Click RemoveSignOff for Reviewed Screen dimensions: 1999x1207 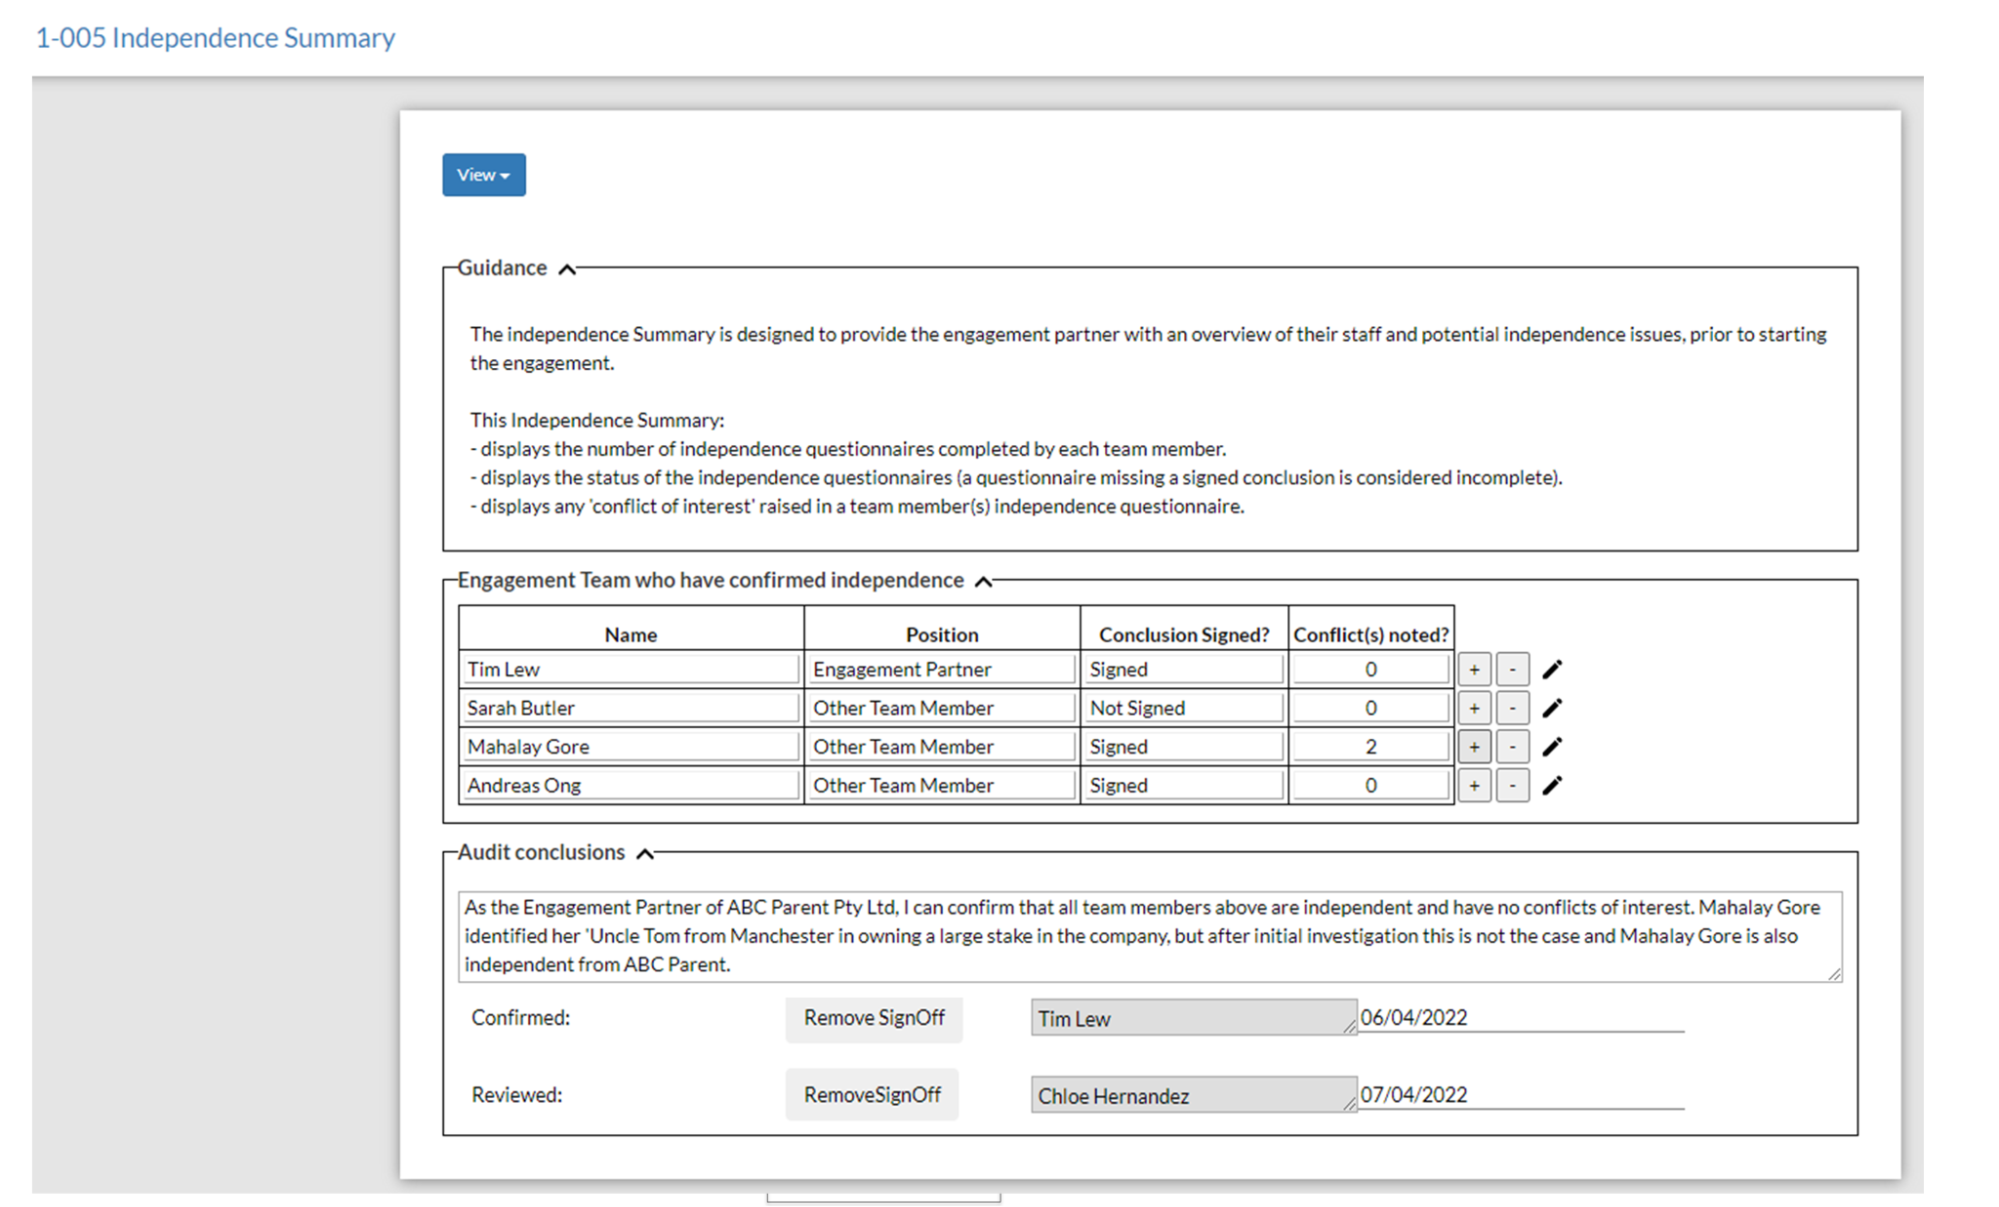point(872,1095)
